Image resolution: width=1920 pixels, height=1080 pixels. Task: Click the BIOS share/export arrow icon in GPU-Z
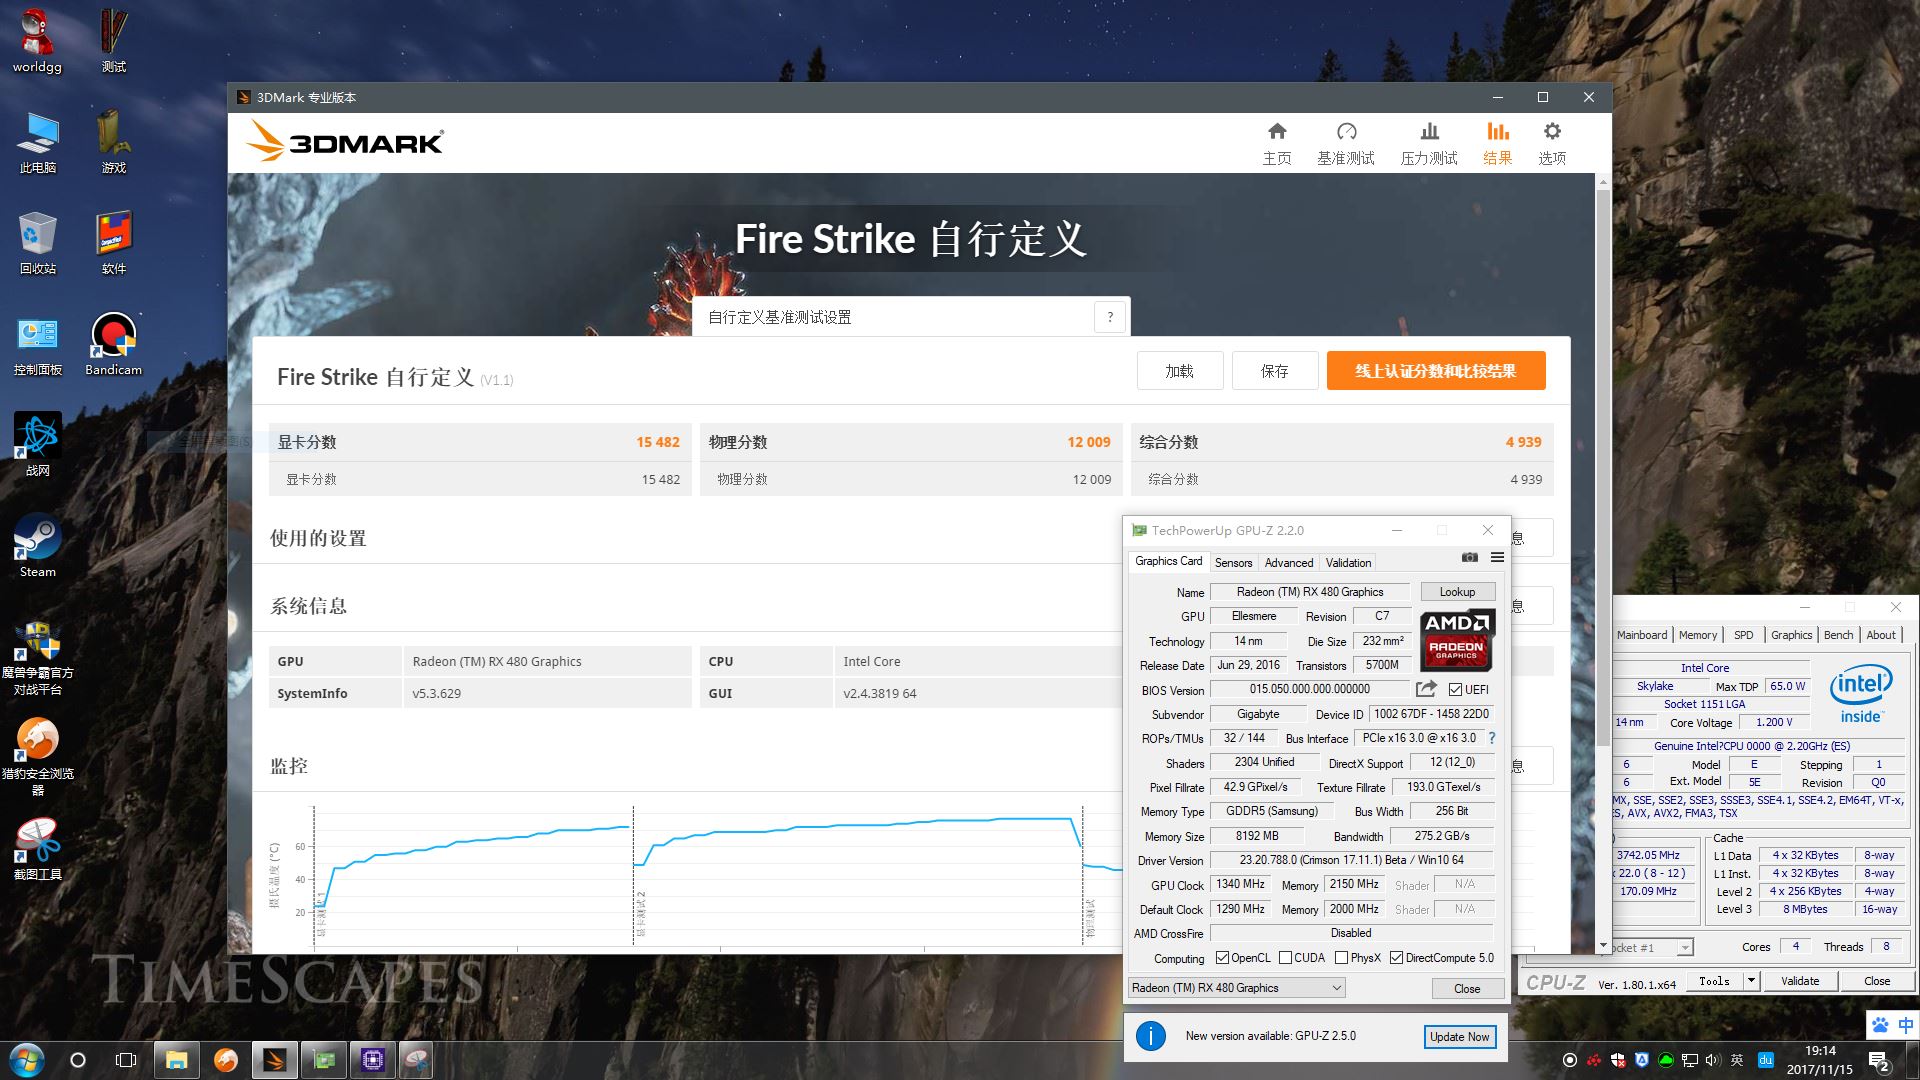point(1426,689)
